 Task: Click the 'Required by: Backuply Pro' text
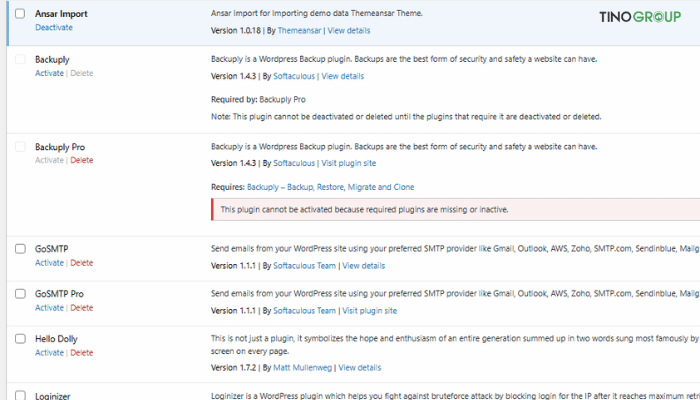coord(258,100)
